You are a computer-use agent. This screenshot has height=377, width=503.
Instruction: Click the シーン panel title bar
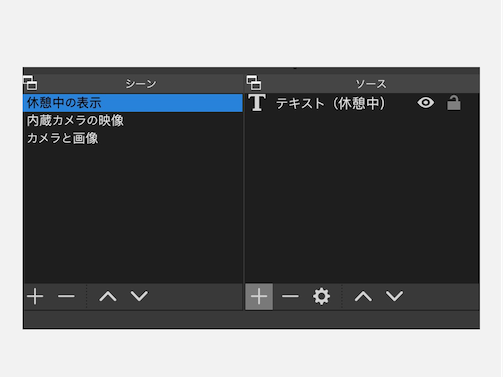[x=141, y=83]
